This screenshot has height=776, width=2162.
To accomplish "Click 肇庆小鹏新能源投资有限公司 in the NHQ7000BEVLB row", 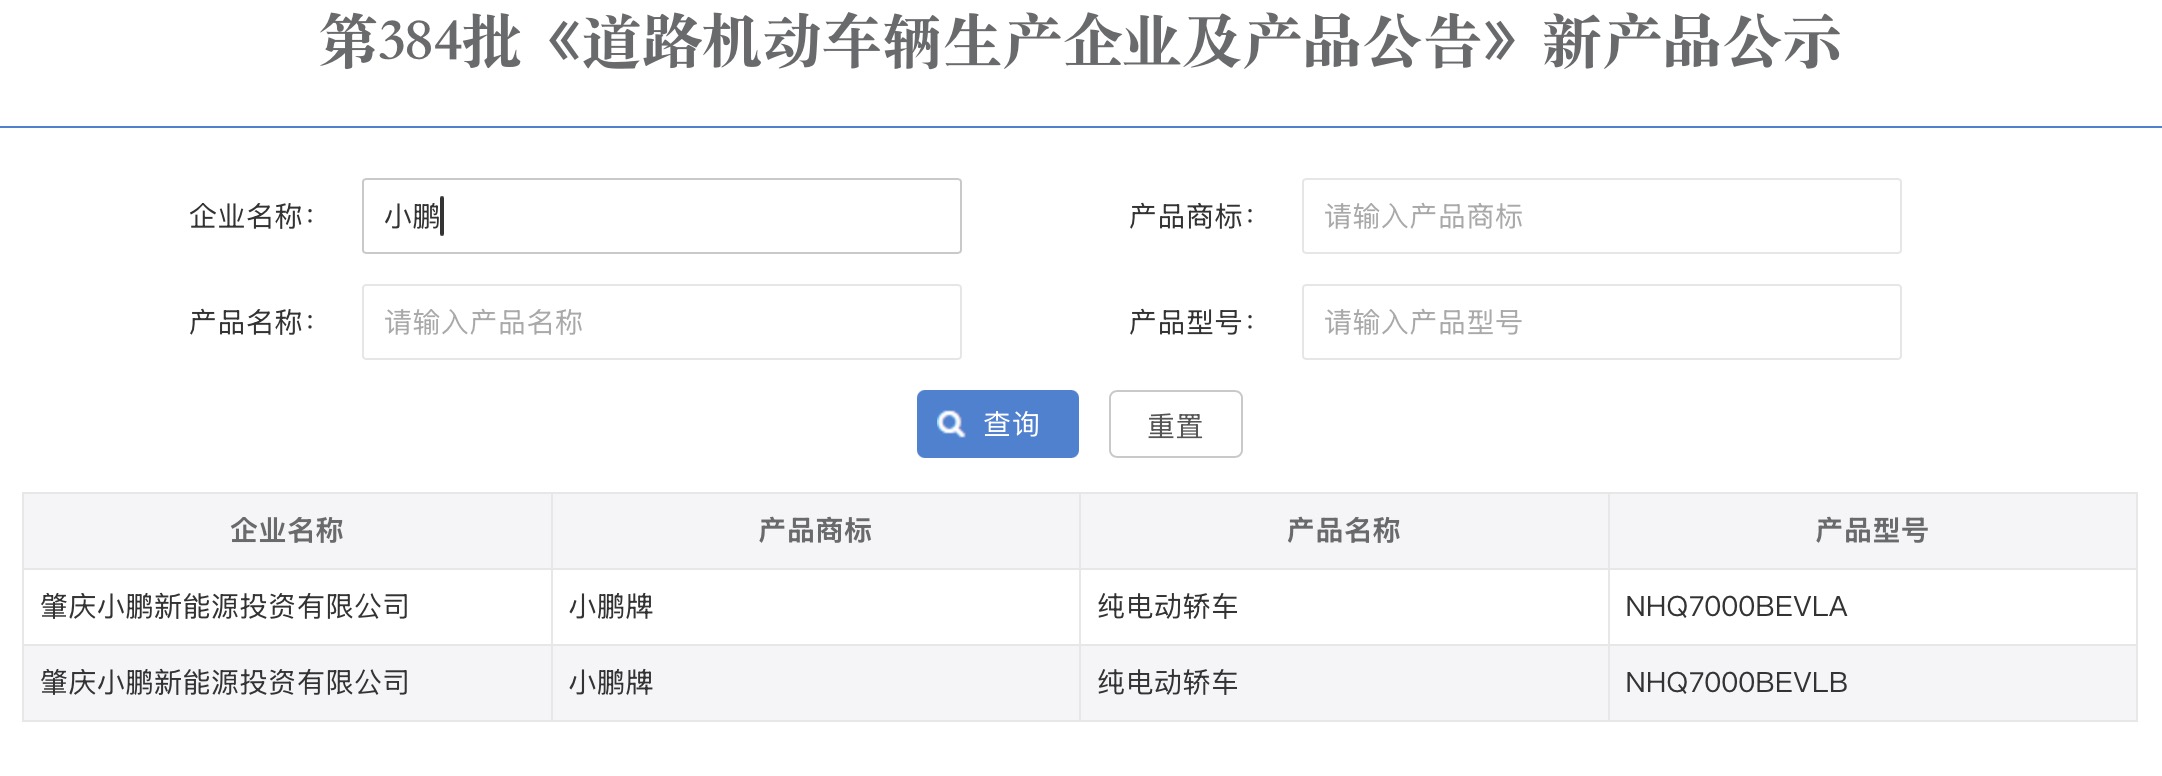I will (x=225, y=682).
